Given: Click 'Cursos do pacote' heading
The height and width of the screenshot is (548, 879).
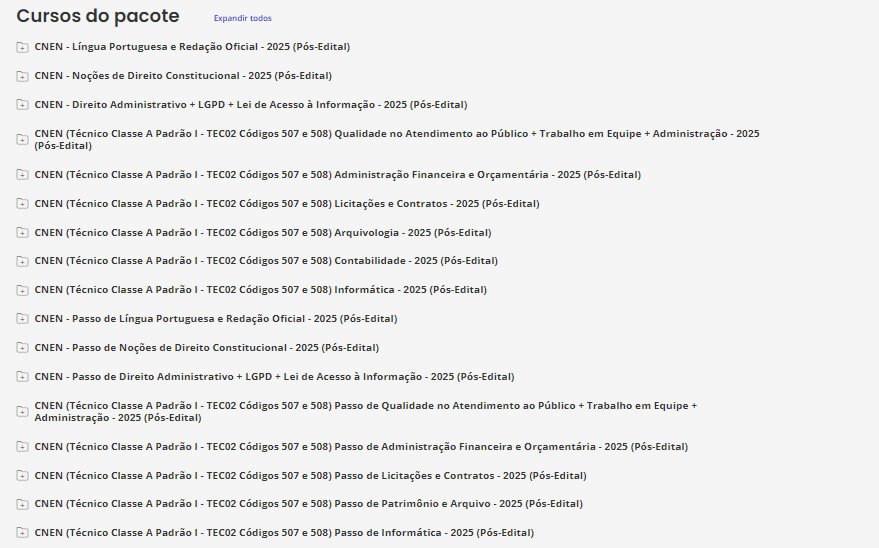Looking at the screenshot, I should tap(98, 16).
